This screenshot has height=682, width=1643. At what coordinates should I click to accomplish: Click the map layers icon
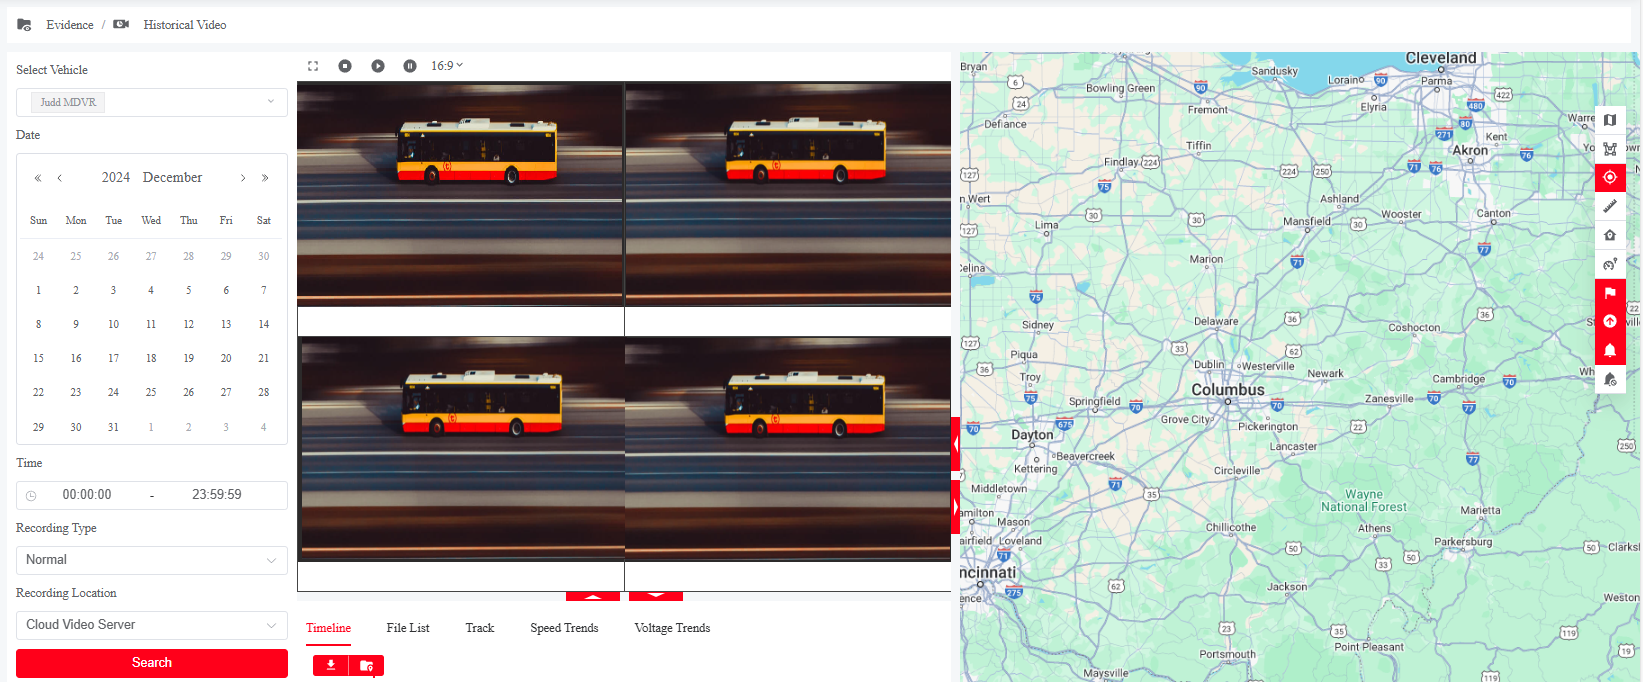click(1610, 120)
